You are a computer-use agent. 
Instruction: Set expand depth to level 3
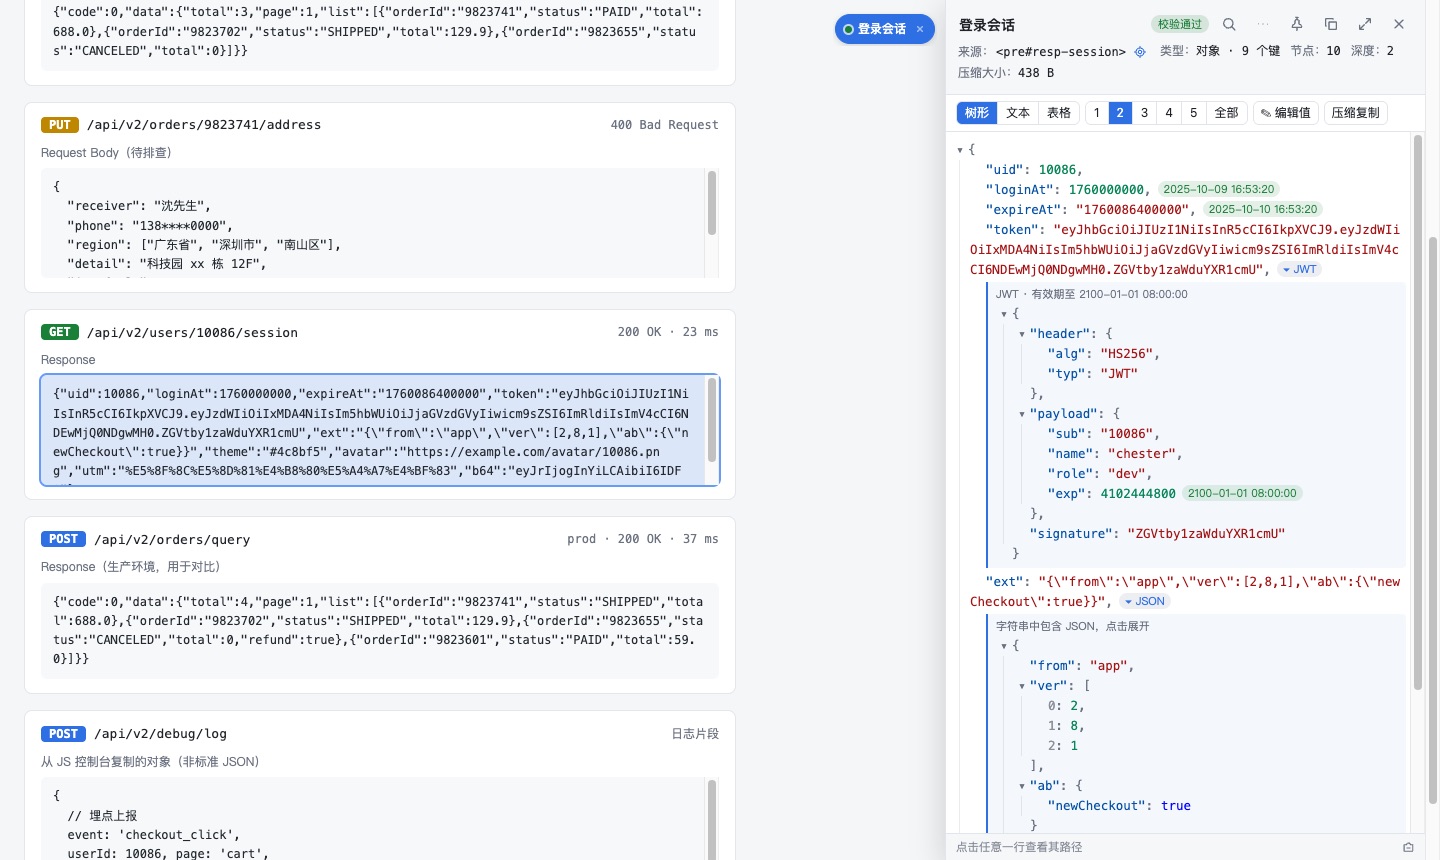click(x=1145, y=113)
